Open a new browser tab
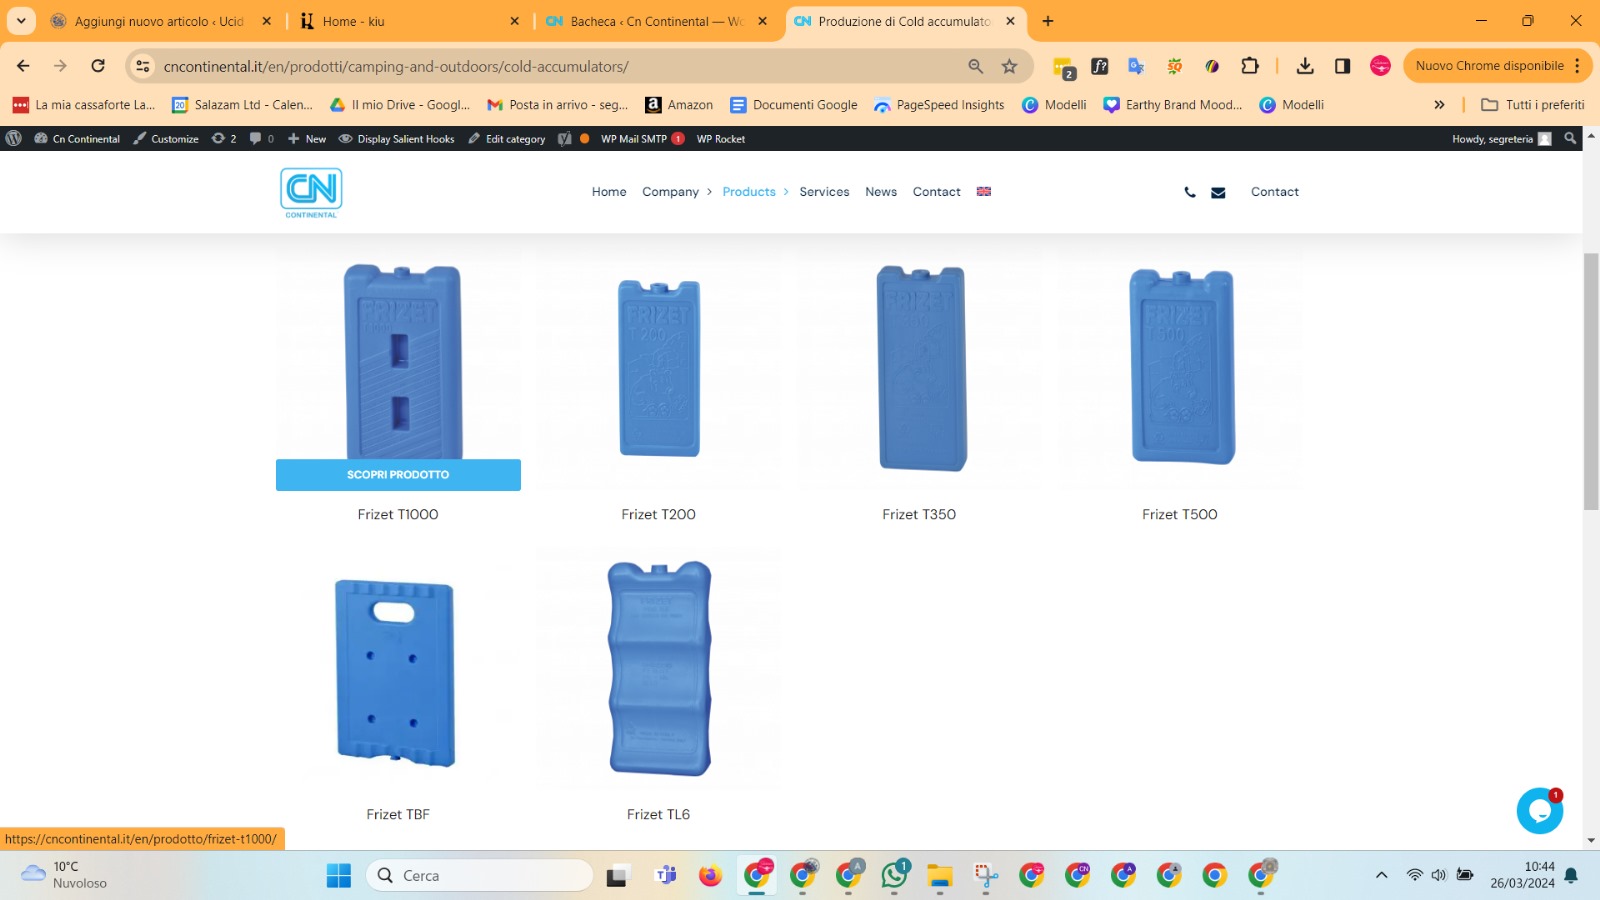Screen dimensions: 1600x900 (x=1048, y=21)
